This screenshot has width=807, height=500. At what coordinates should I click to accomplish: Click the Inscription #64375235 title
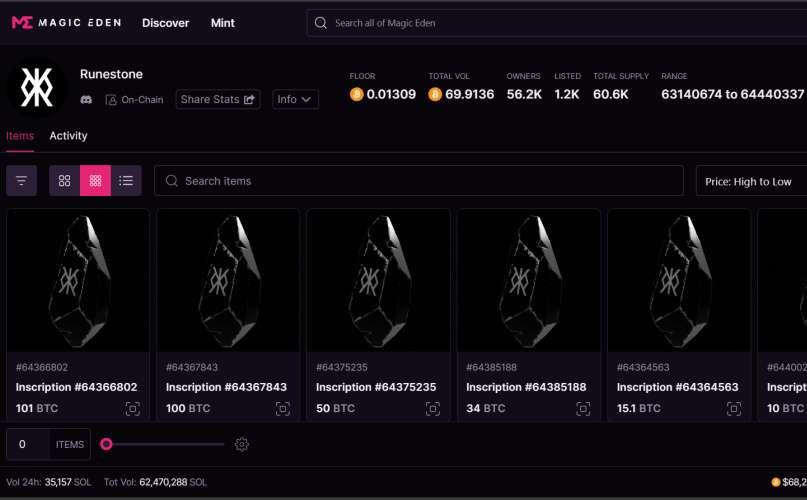376,387
